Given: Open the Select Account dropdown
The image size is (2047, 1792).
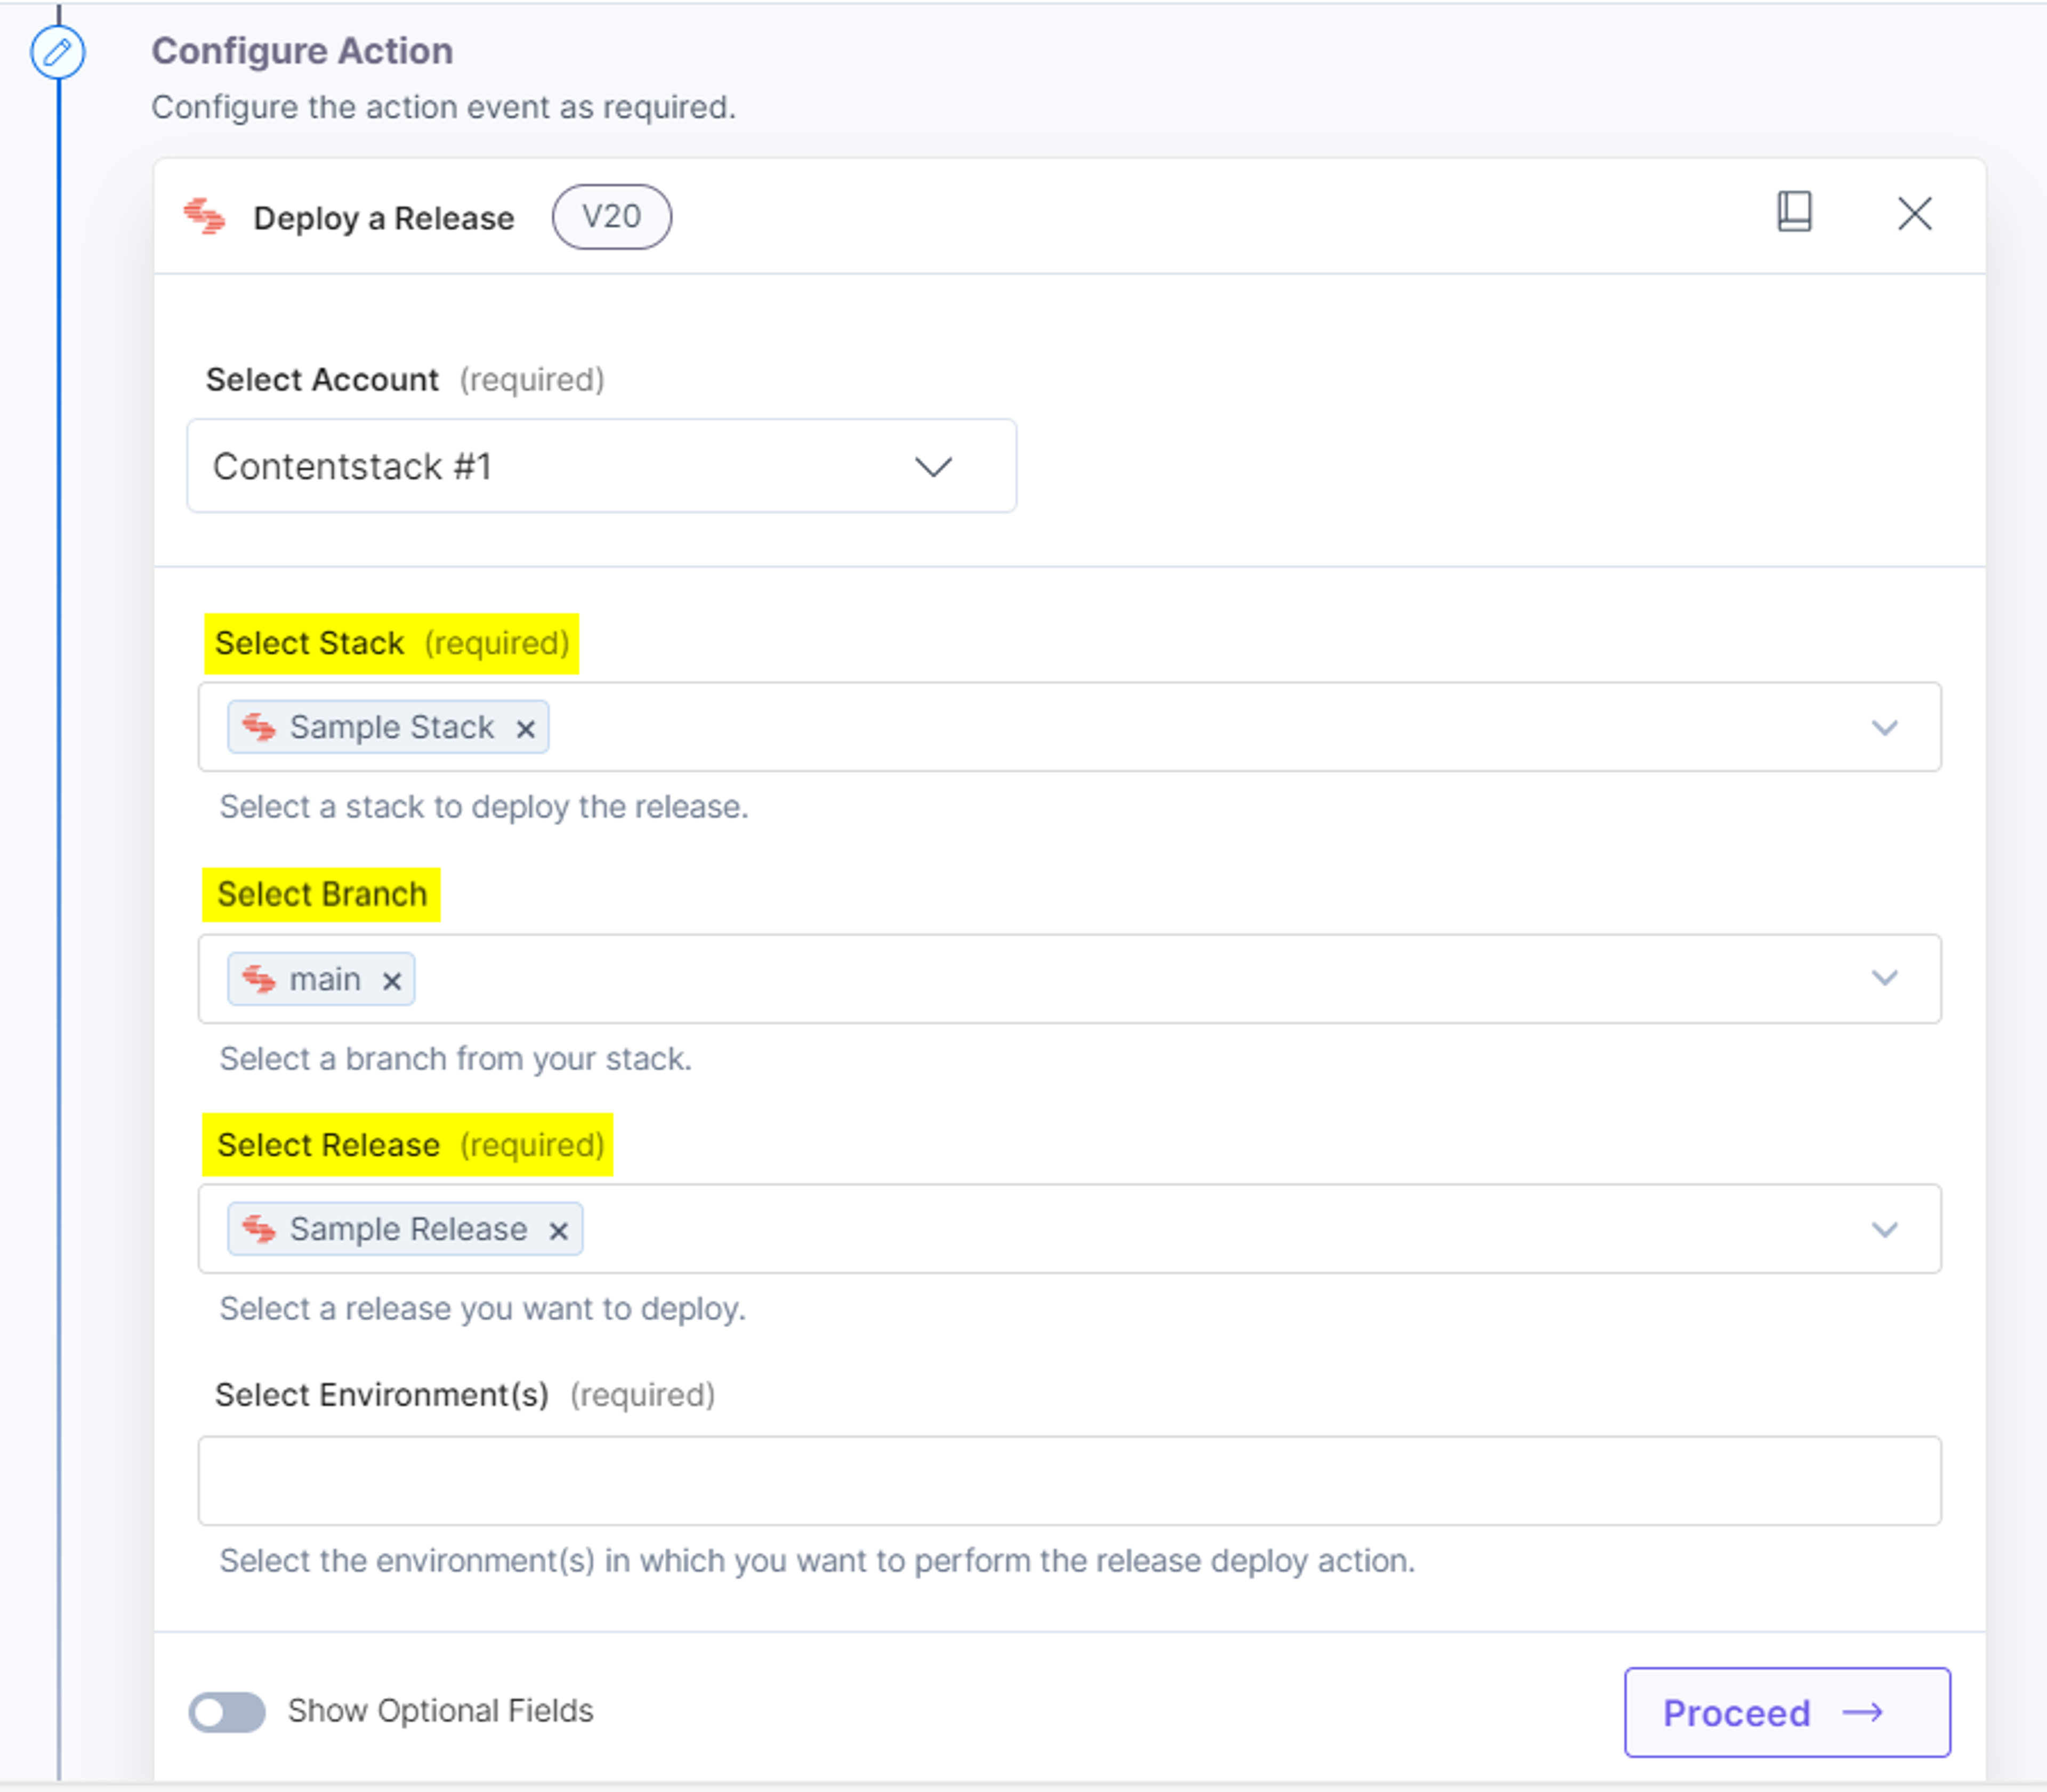Looking at the screenshot, I should click(601, 466).
